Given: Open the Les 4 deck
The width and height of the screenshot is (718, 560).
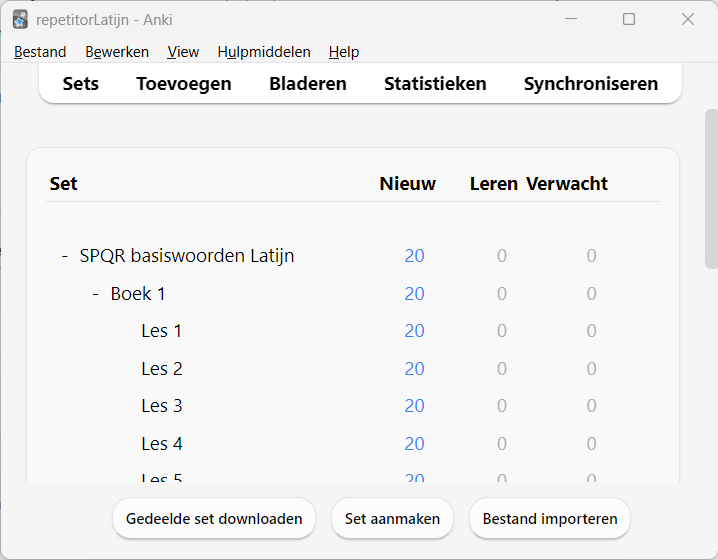Looking at the screenshot, I should 162,444.
